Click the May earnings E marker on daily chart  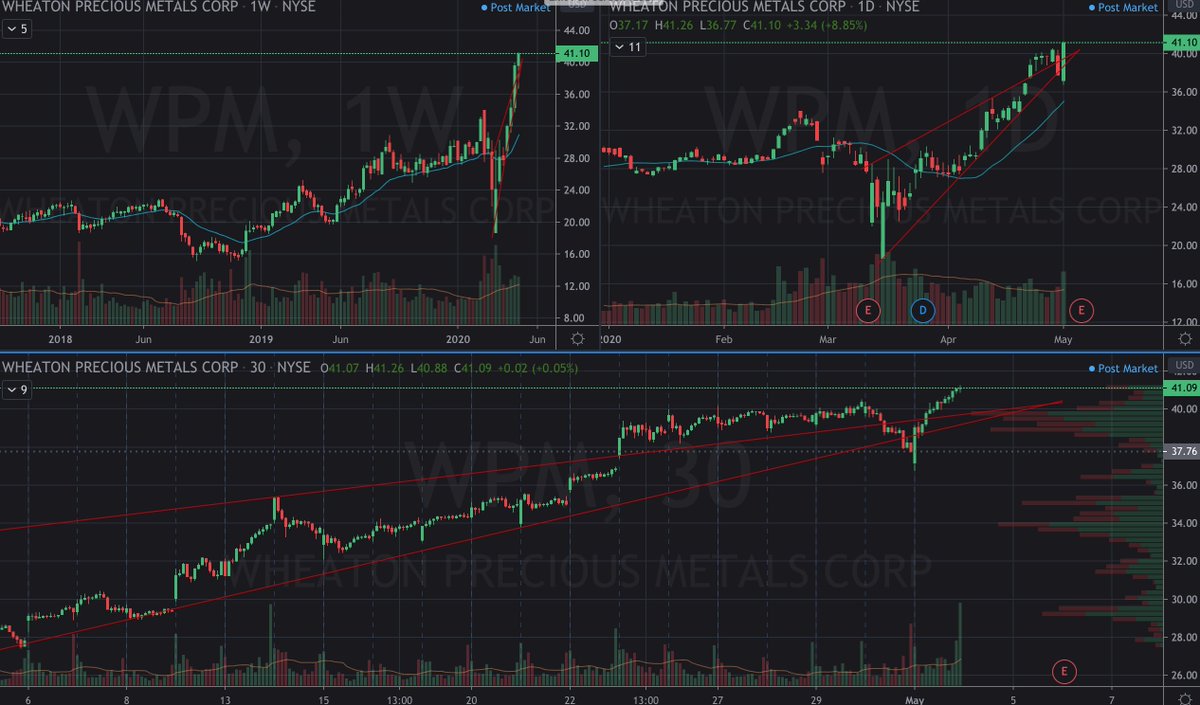[1081, 311]
